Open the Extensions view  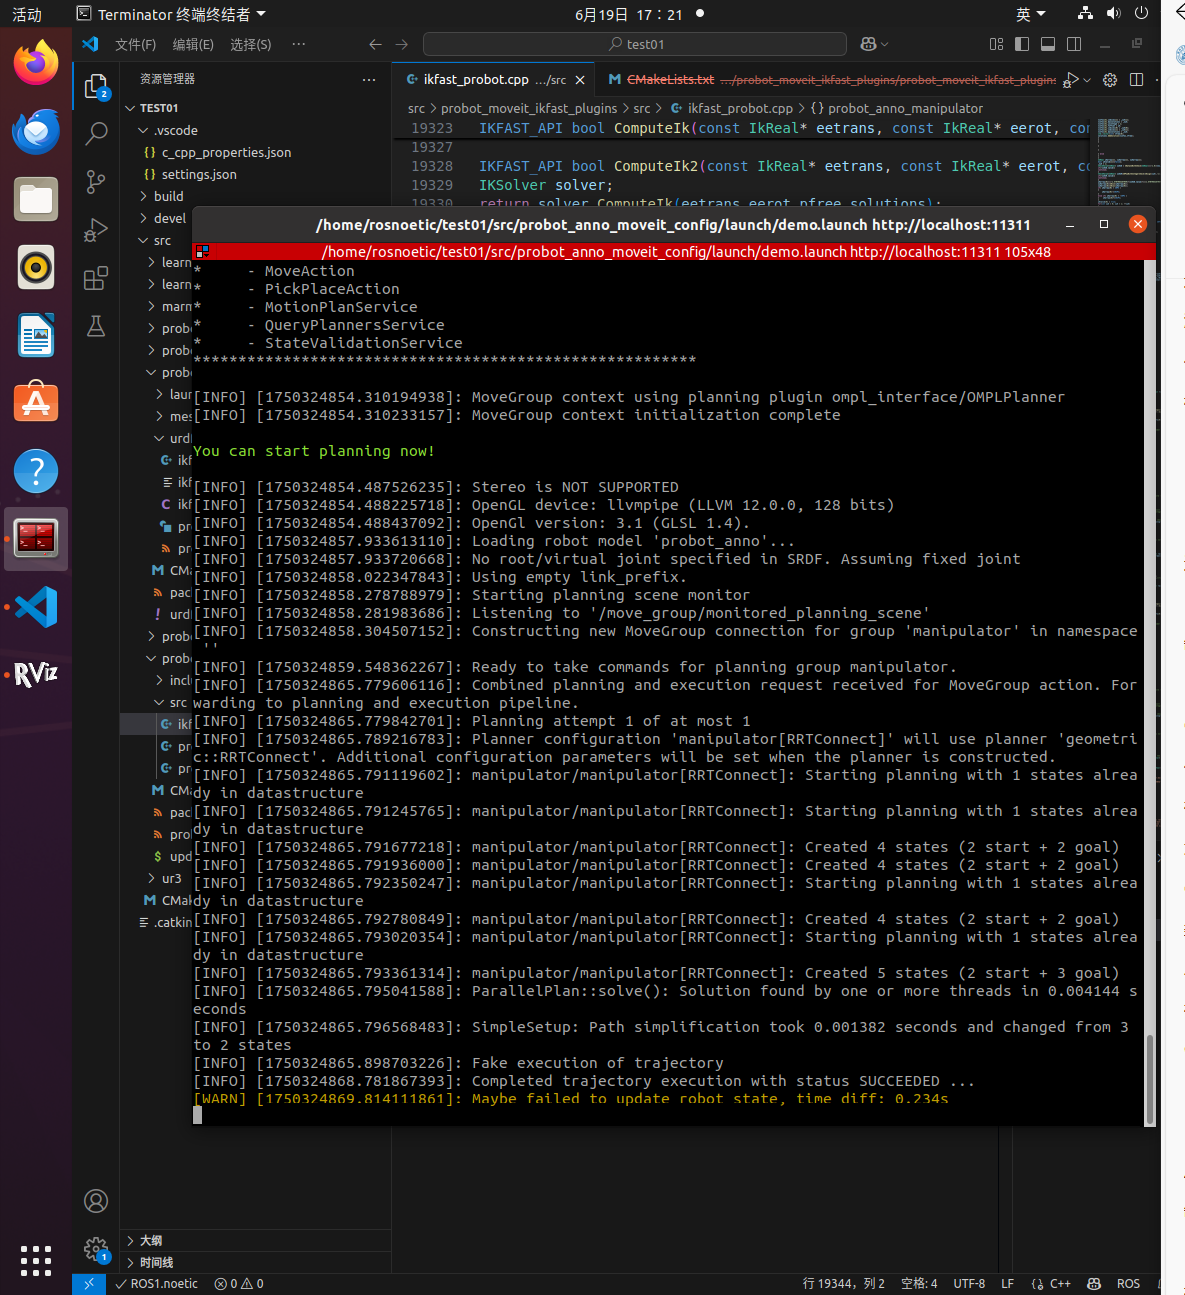[96, 278]
